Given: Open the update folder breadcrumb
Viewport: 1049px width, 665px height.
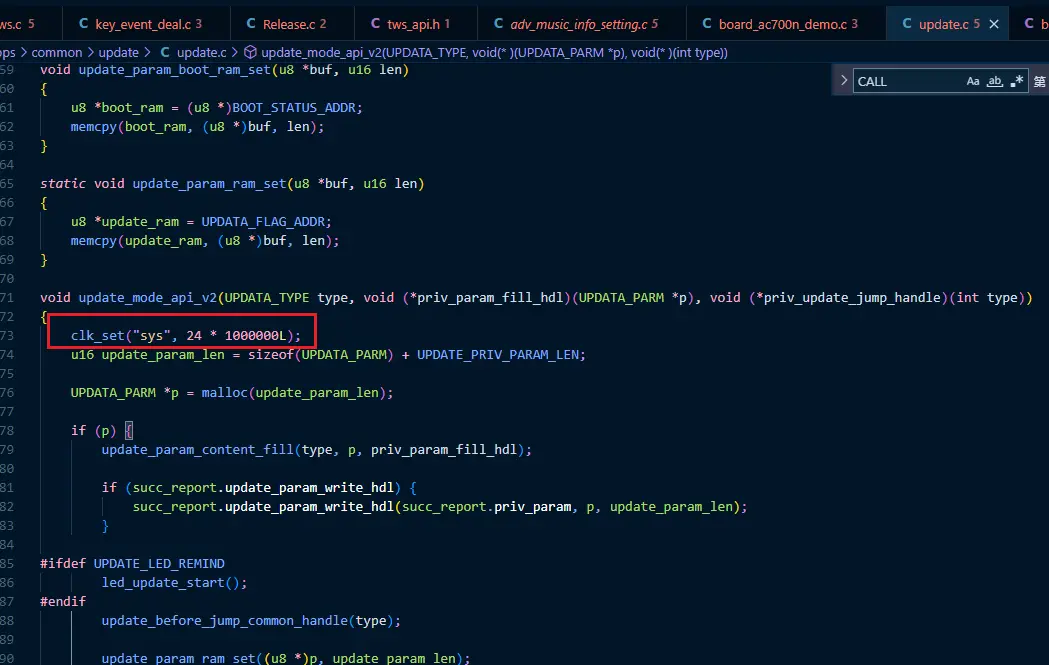Looking at the screenshot, I should coord(118,52).
